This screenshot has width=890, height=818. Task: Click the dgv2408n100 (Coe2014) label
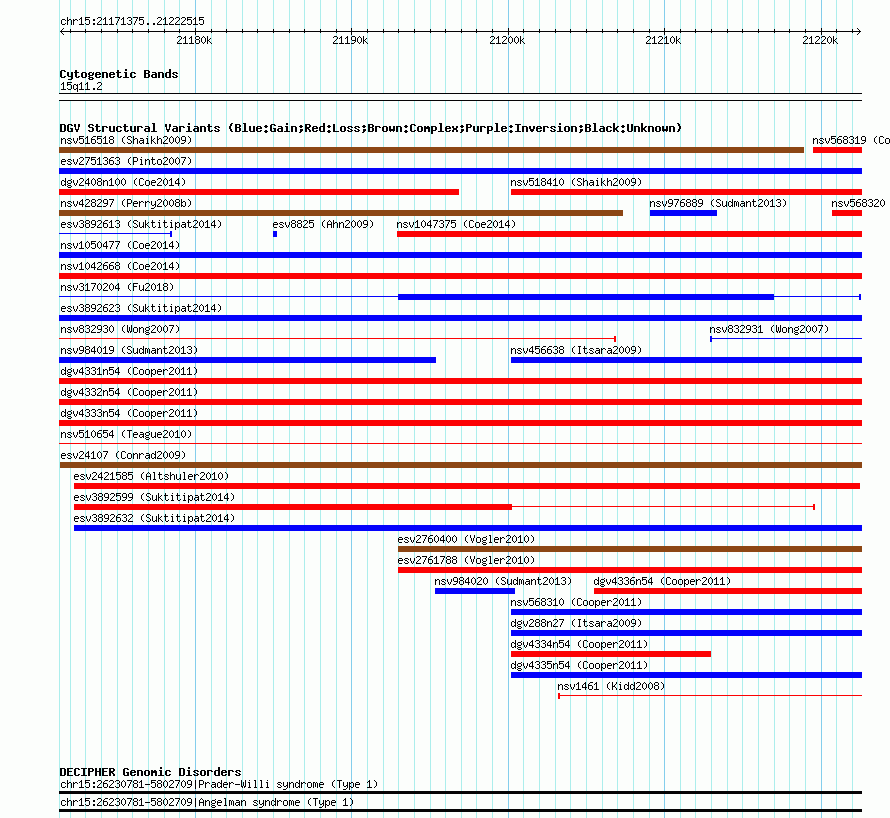click(x=123, y=182)
